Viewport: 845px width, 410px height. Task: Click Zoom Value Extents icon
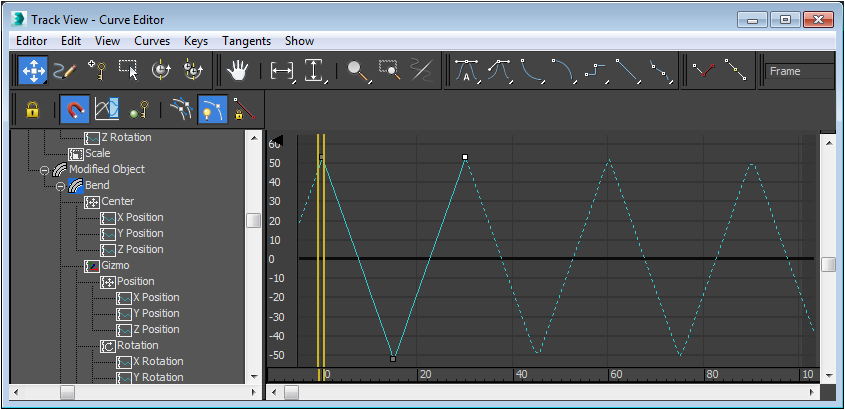[315, 71]
